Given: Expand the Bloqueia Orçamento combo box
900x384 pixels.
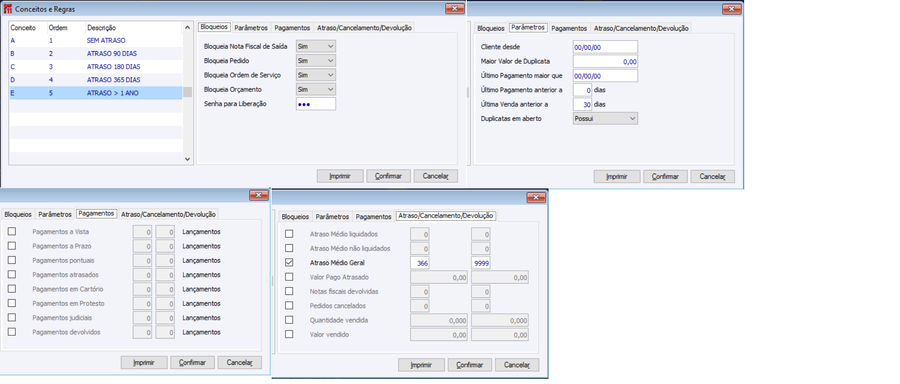Looking at the screenshot, I should pos(316,89).
